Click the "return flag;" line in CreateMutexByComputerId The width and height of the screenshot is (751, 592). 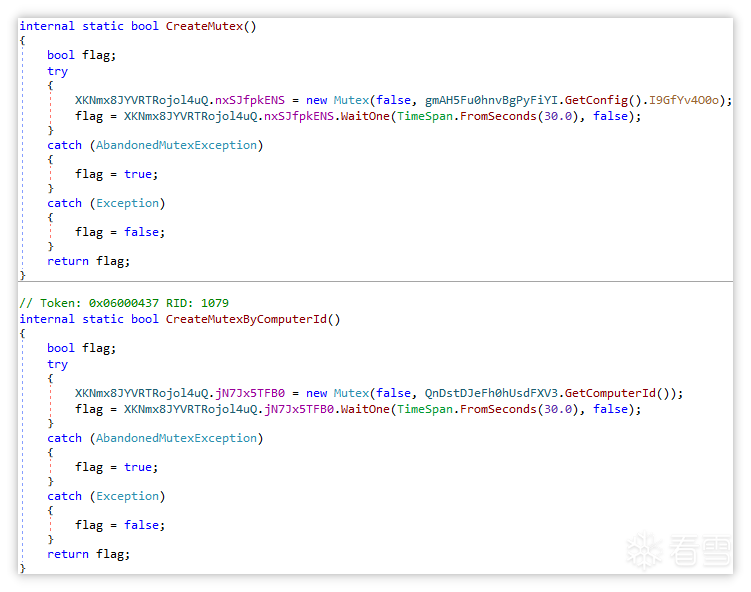tap(88, 554)
